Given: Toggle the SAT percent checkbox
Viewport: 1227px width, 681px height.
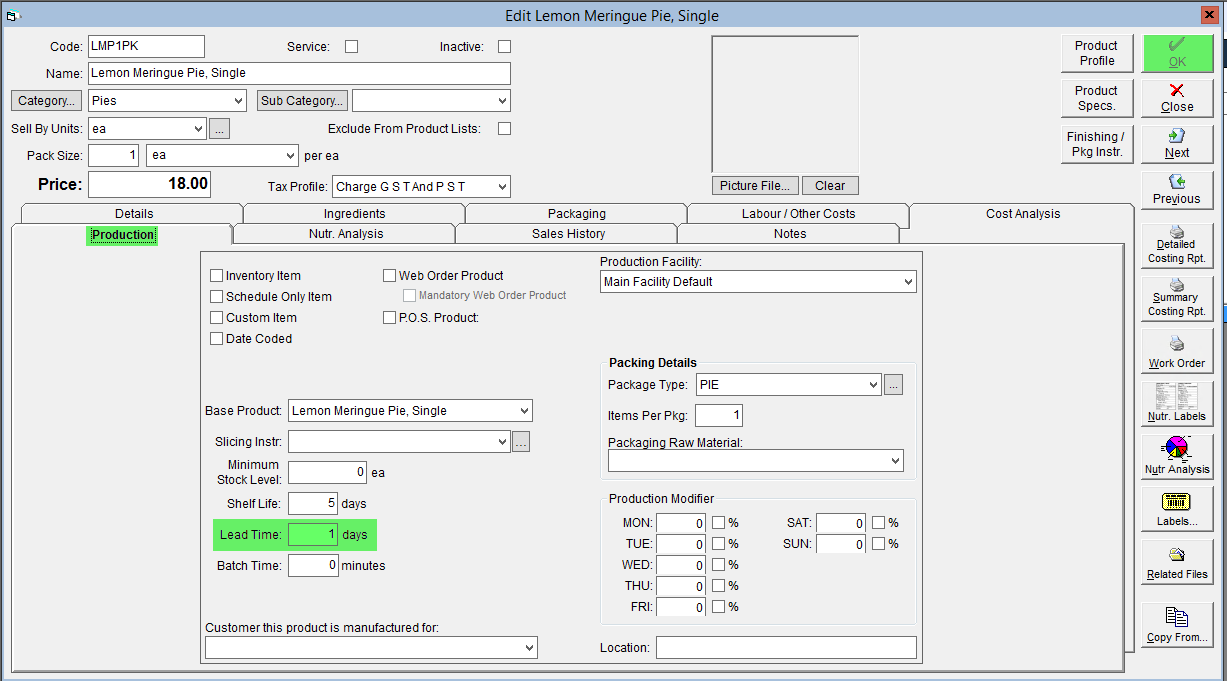Looking at the screenshot, I should 879,523.
